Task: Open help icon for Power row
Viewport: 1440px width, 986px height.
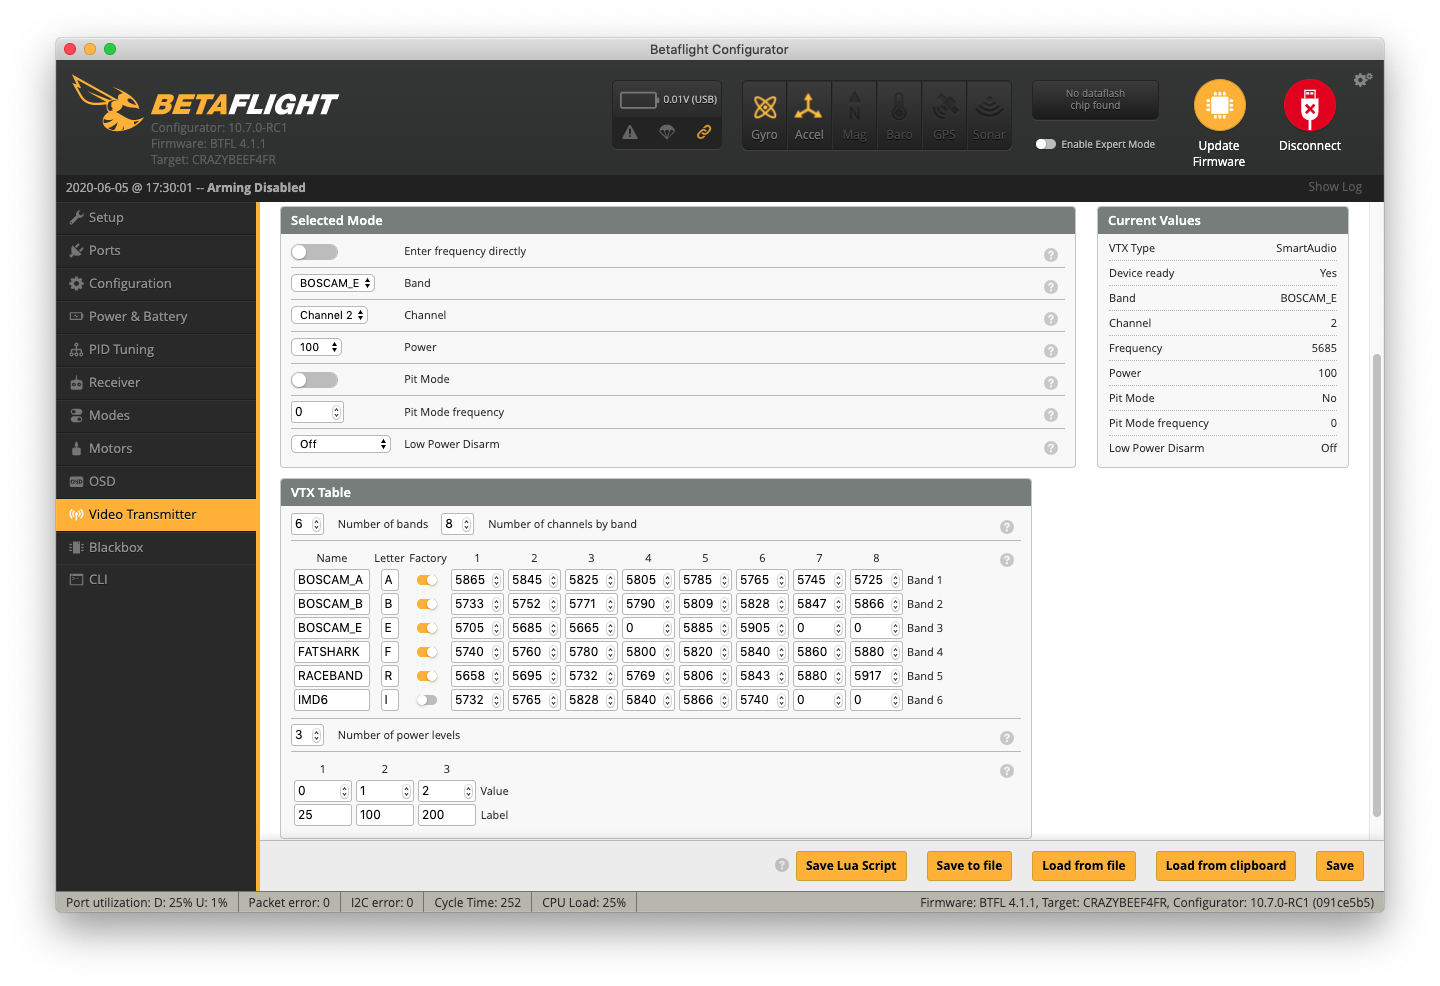Action: (x=1051, y=351)
